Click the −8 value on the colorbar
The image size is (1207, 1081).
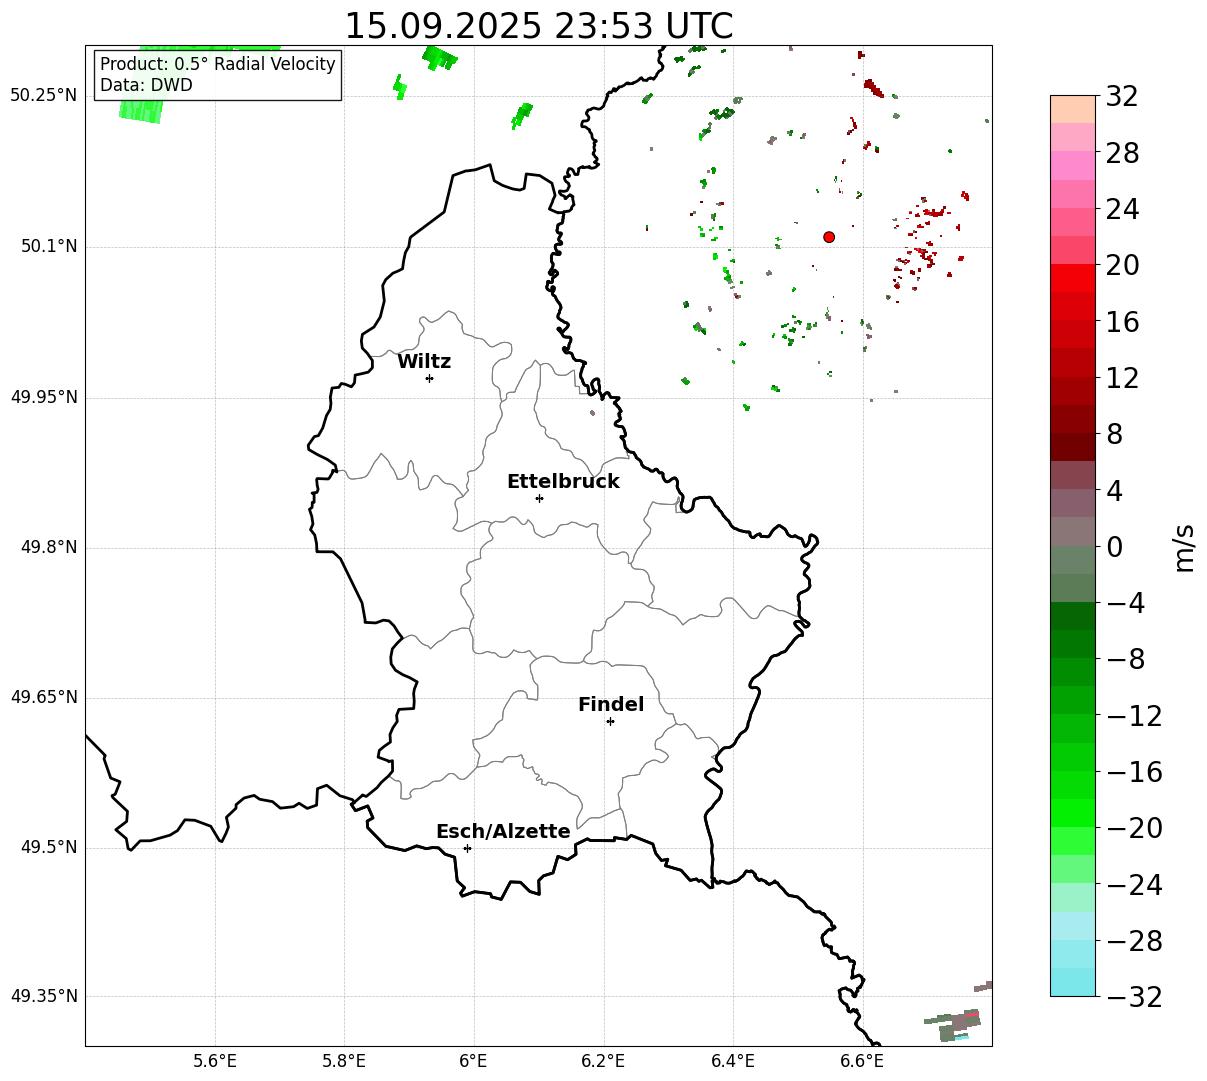click(1125, 660)
